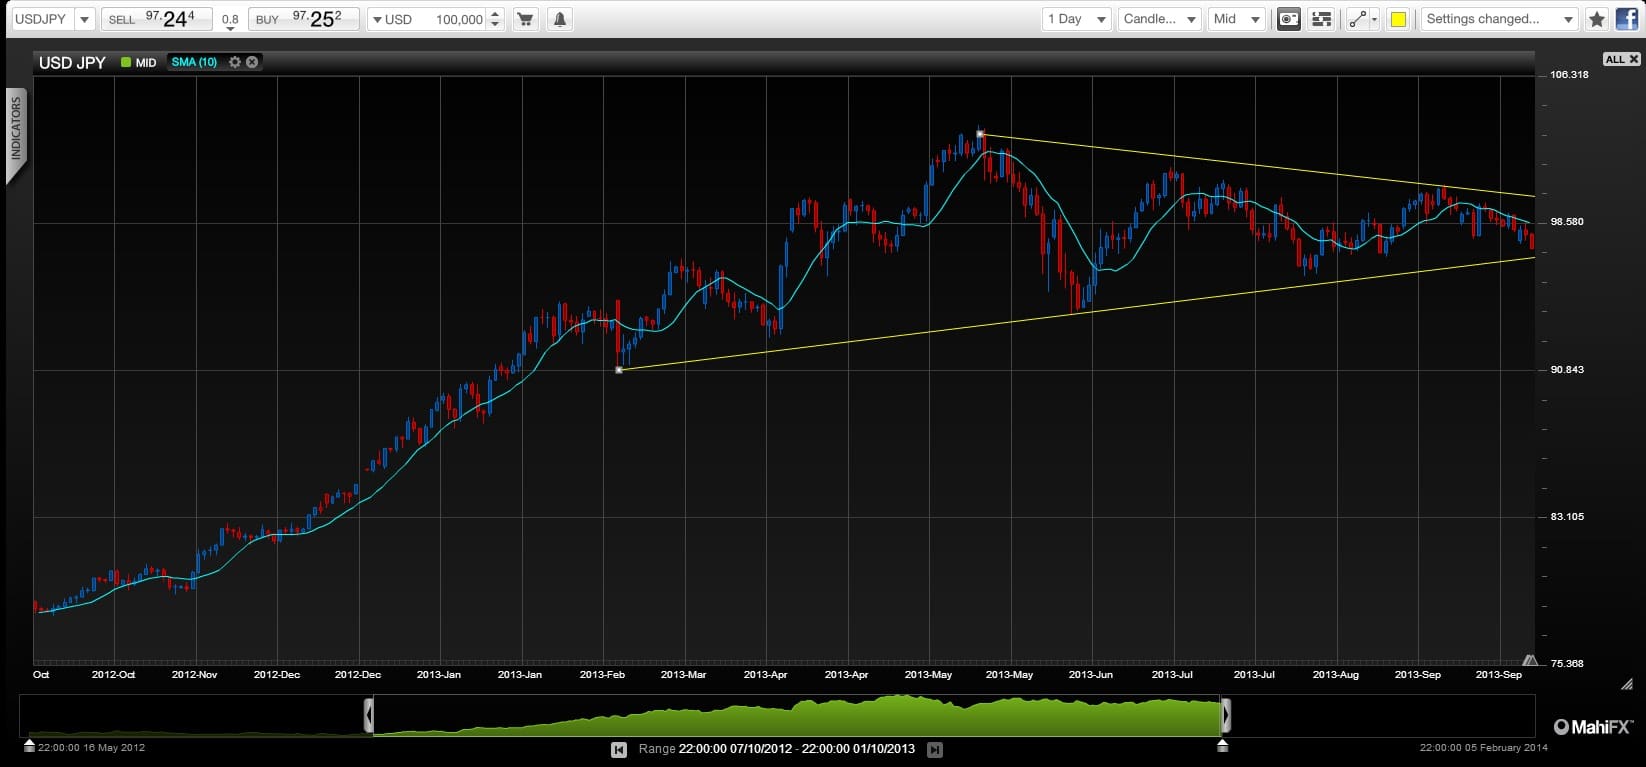Open the Candle chart type dropdown
Screen dimensions: 1646x767
[x=1159, y=19]
